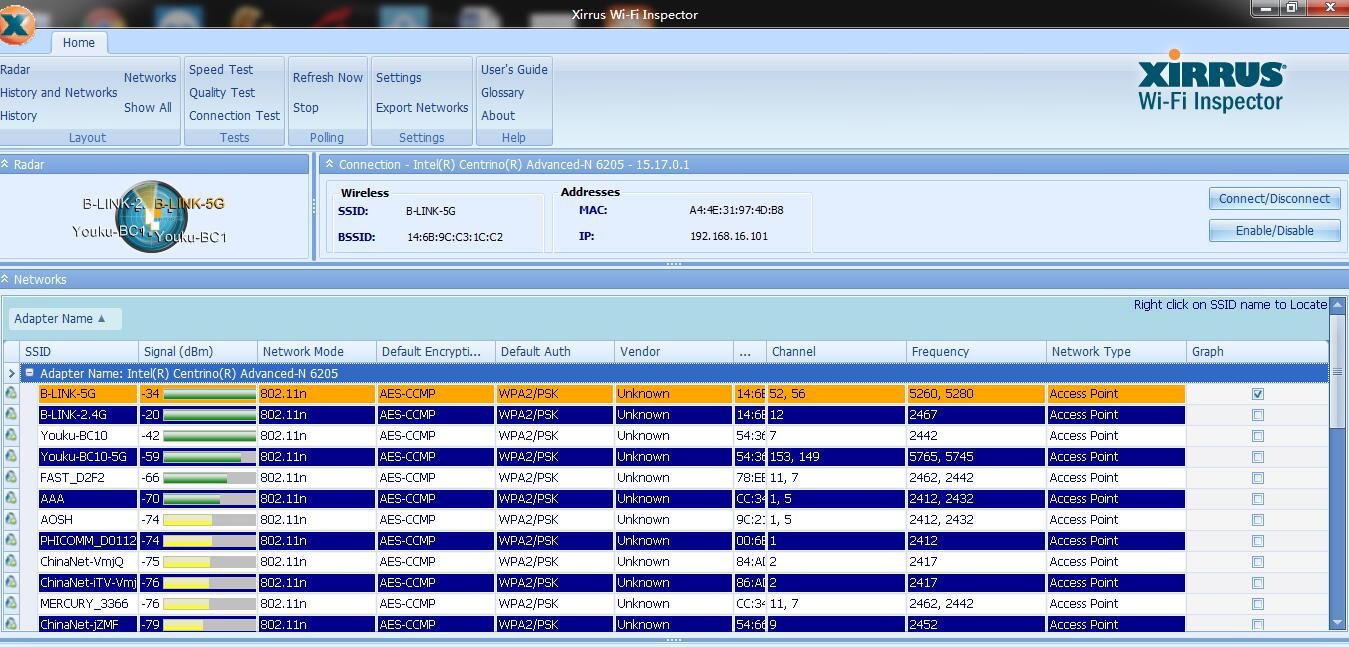Click the Connect/Disconnect button

click(1274, 199)
